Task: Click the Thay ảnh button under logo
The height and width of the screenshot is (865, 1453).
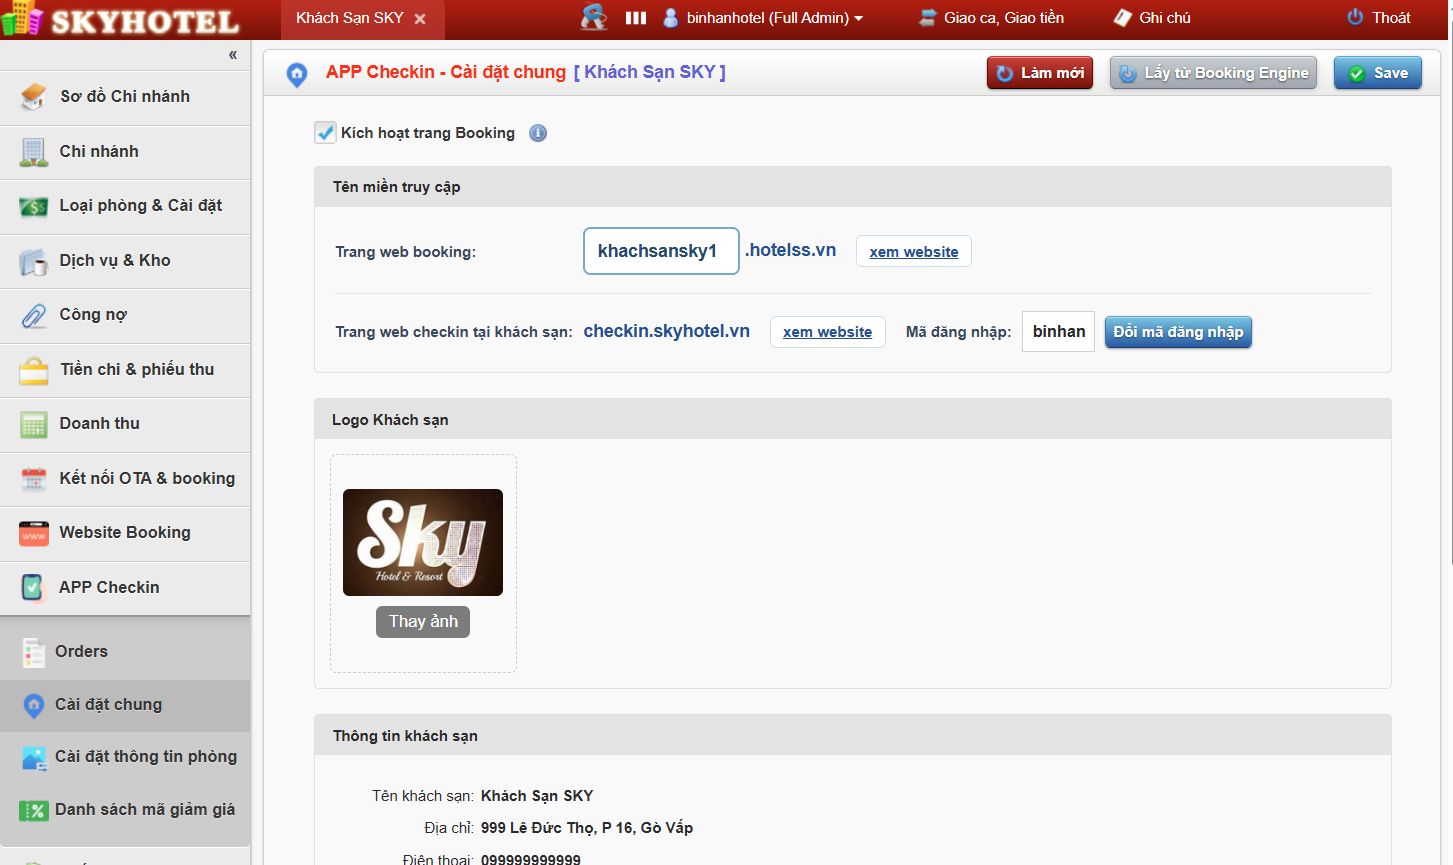Action: pos(423,622)
